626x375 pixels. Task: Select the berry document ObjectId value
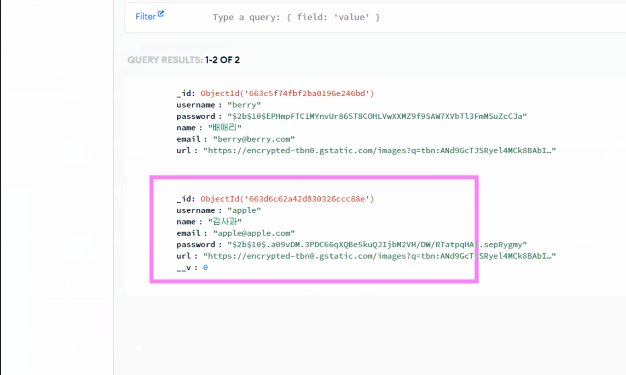pos(287,93)
